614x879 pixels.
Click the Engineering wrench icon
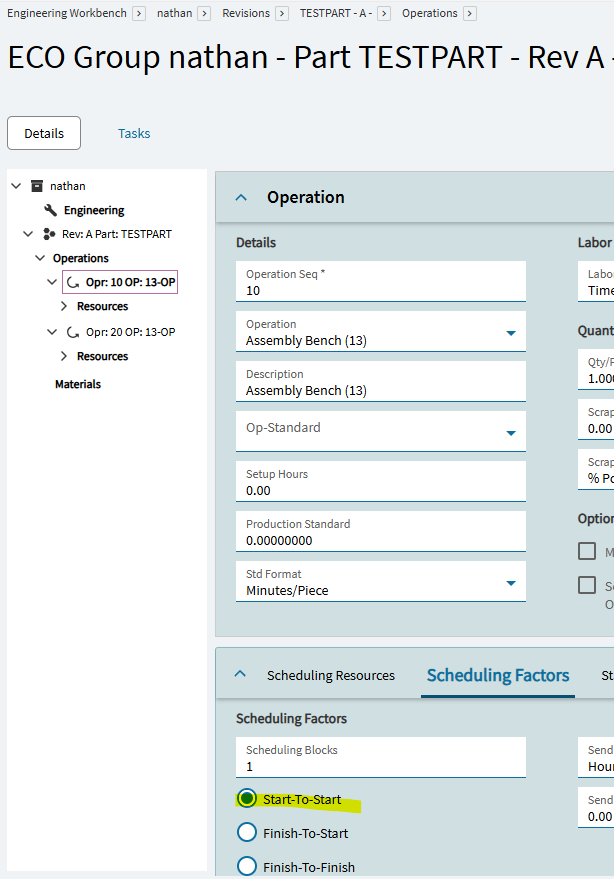pyautogui.click(x=51, y=210)
